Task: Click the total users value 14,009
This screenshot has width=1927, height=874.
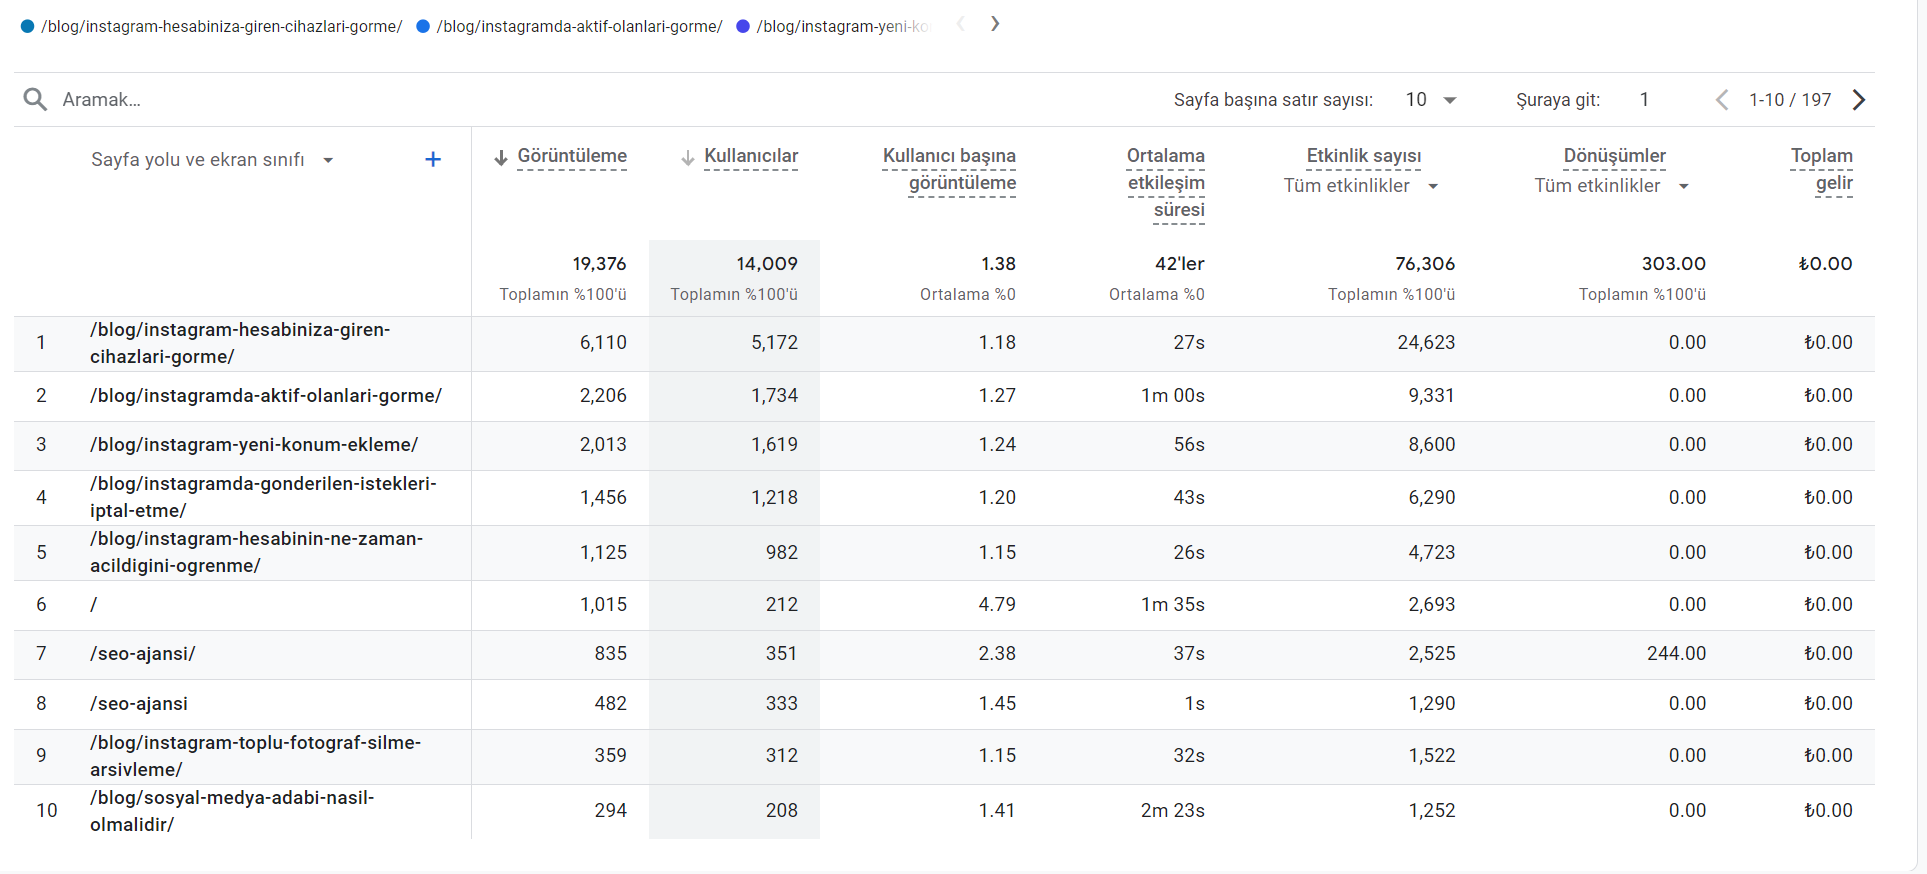Action: point(767,264)
